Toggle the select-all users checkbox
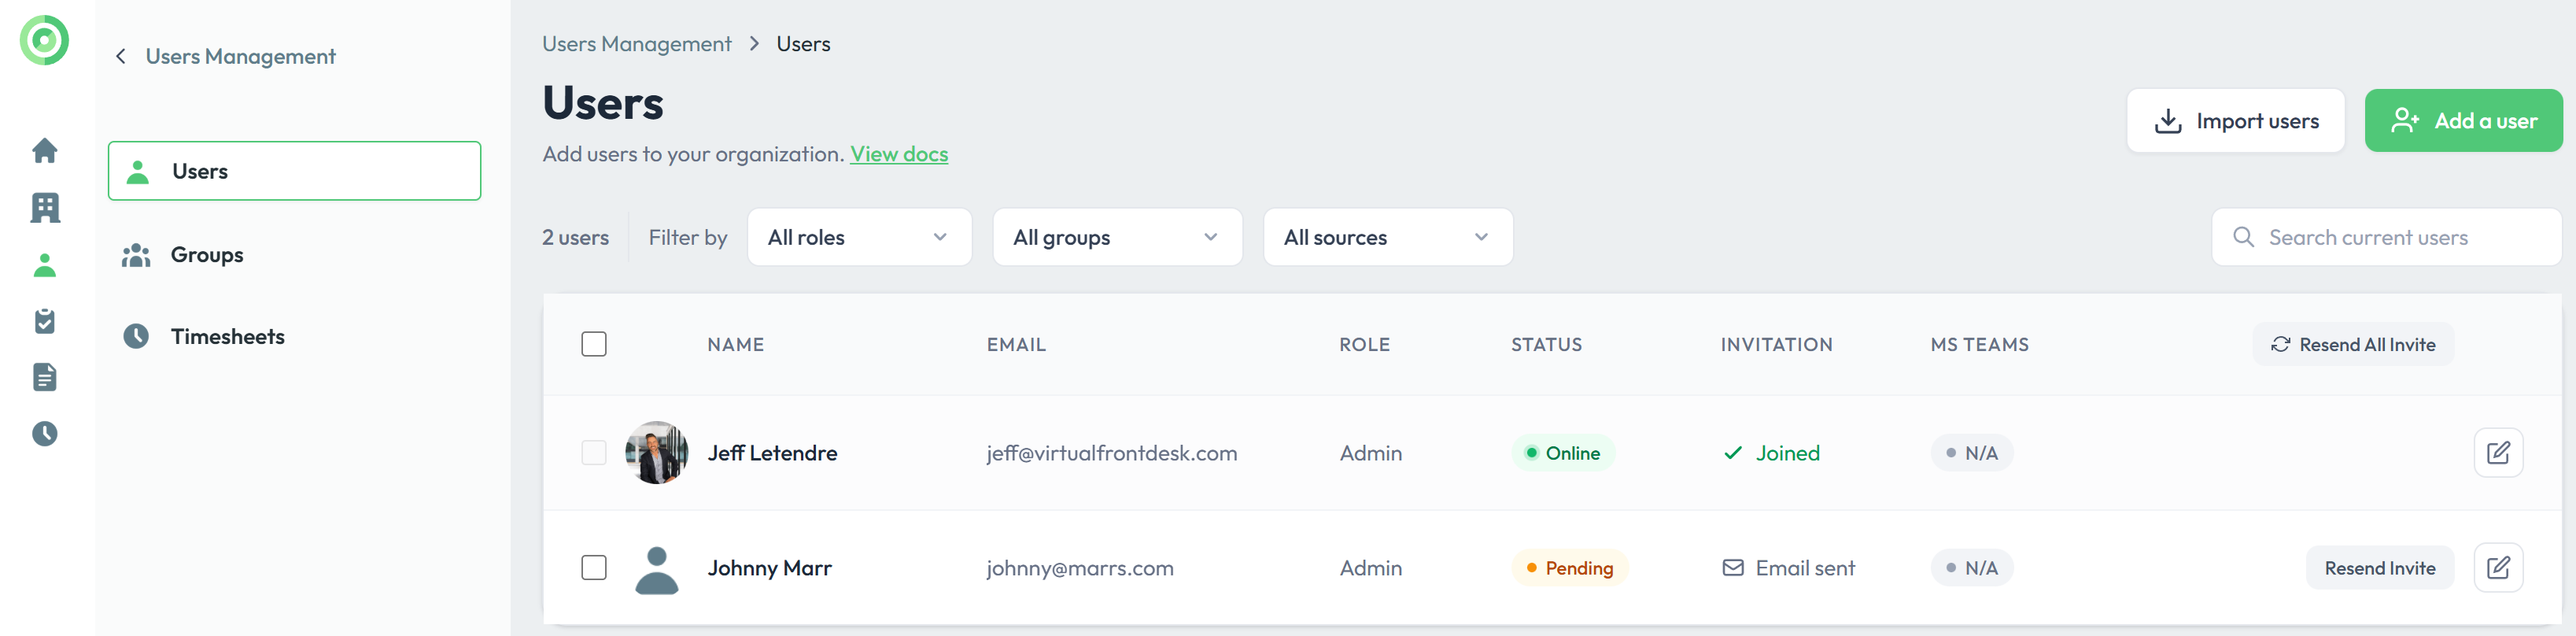The width and height of the screenshot is (2576, 636). pyautogui.click(x=594, y=344)
